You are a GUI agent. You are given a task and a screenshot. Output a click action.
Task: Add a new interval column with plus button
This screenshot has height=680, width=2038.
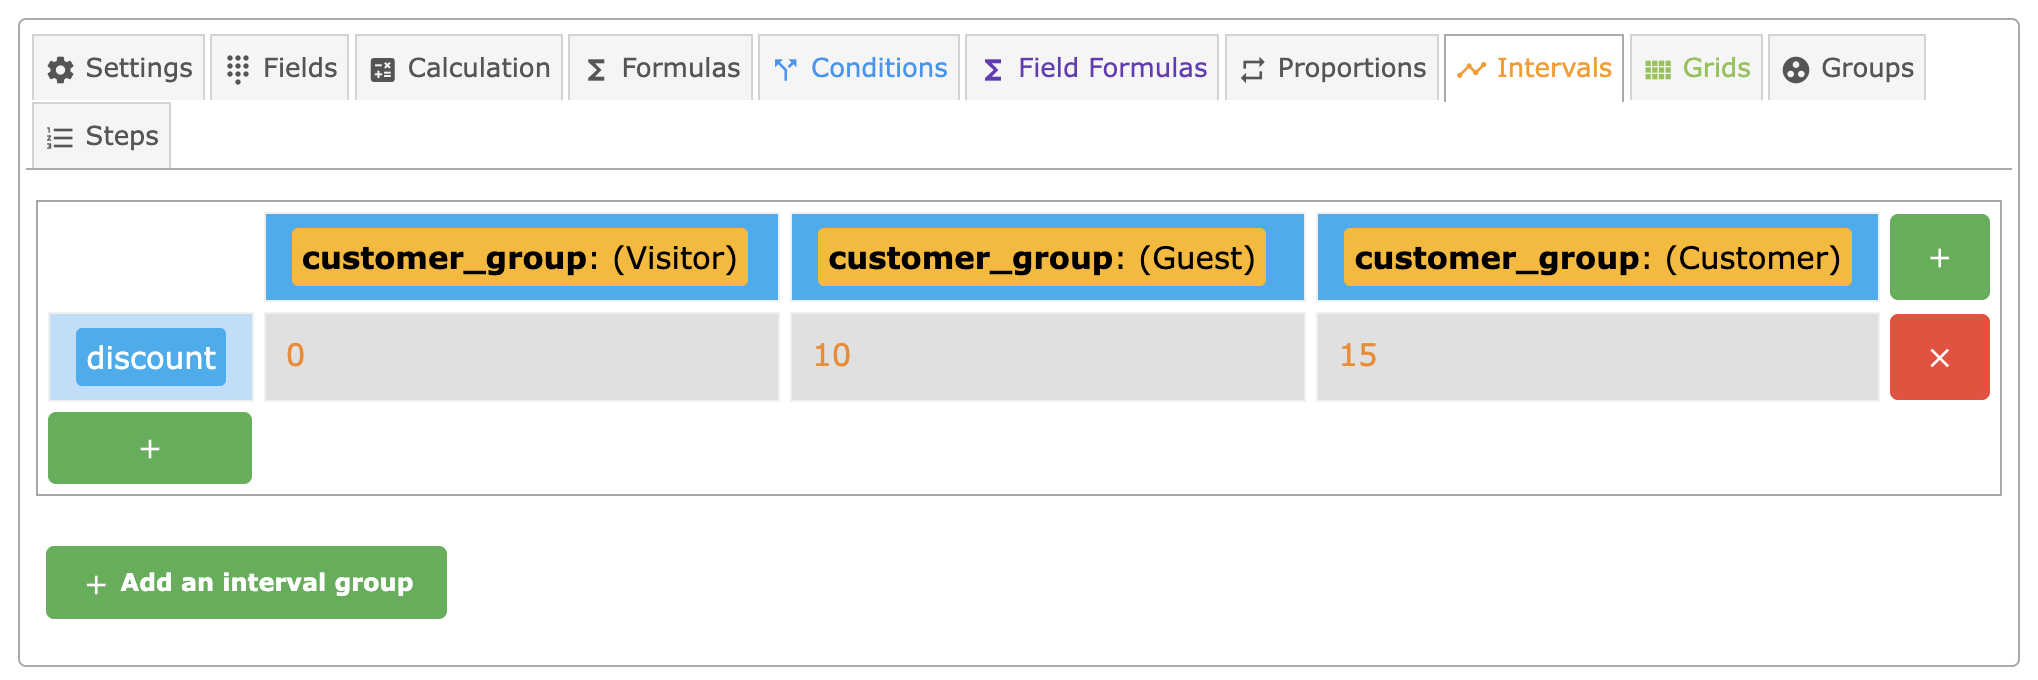(x=1939, y=258)
